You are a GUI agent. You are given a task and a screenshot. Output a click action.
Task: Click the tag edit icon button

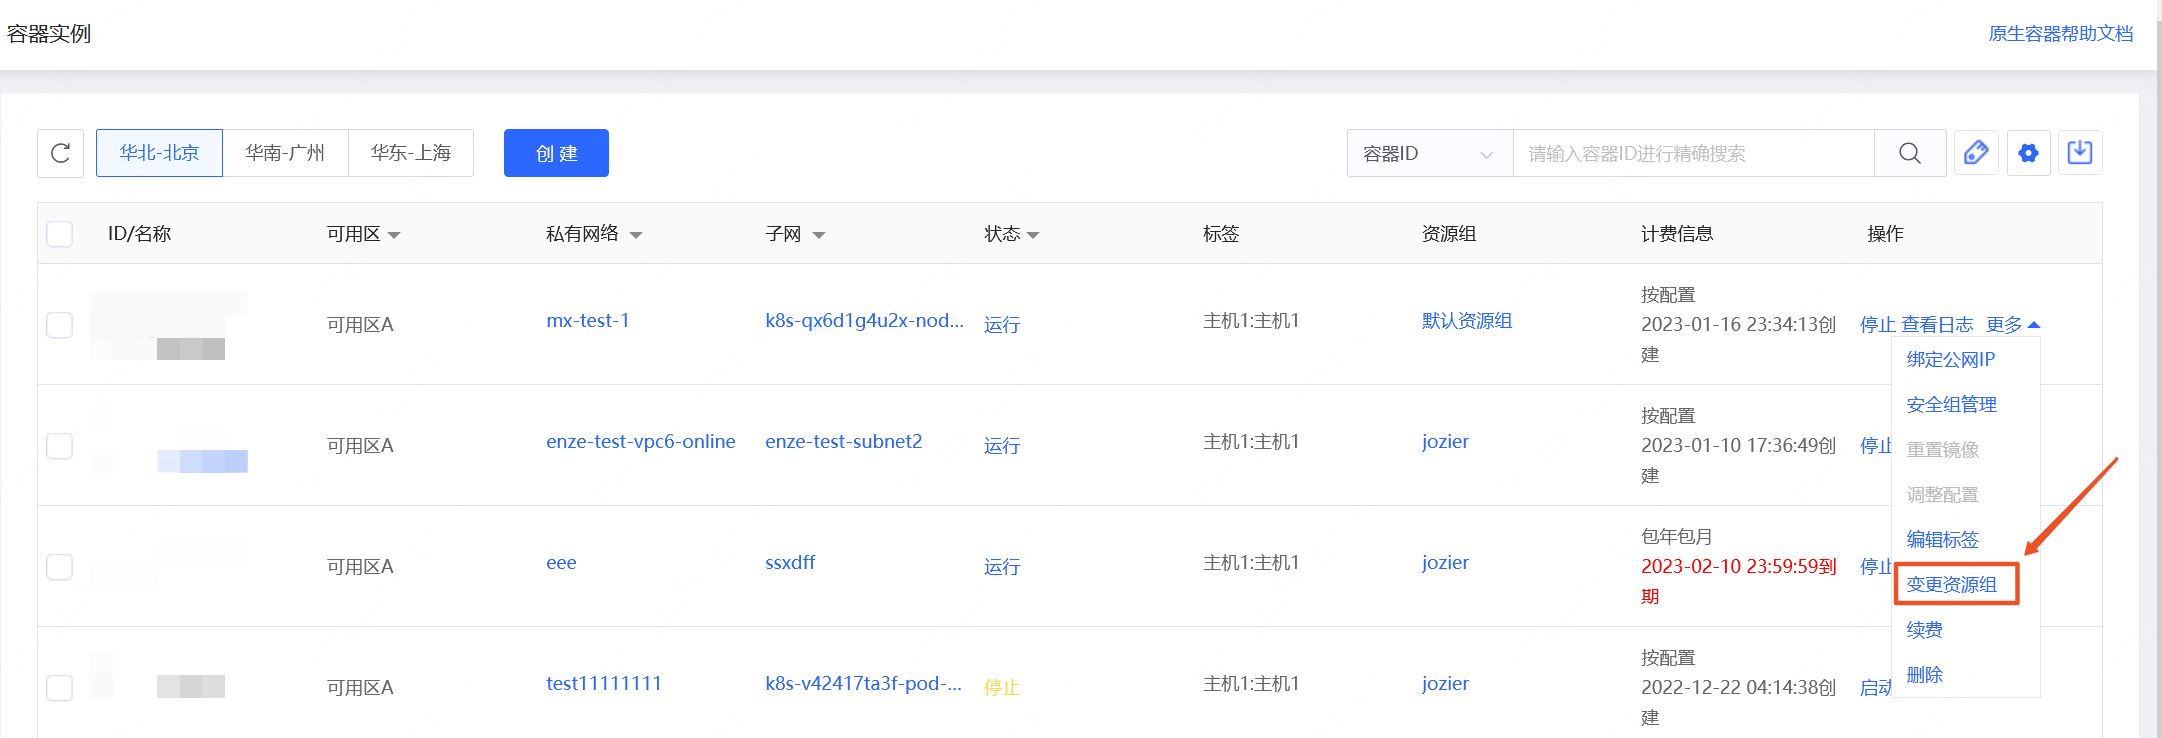pos(1976,153)
